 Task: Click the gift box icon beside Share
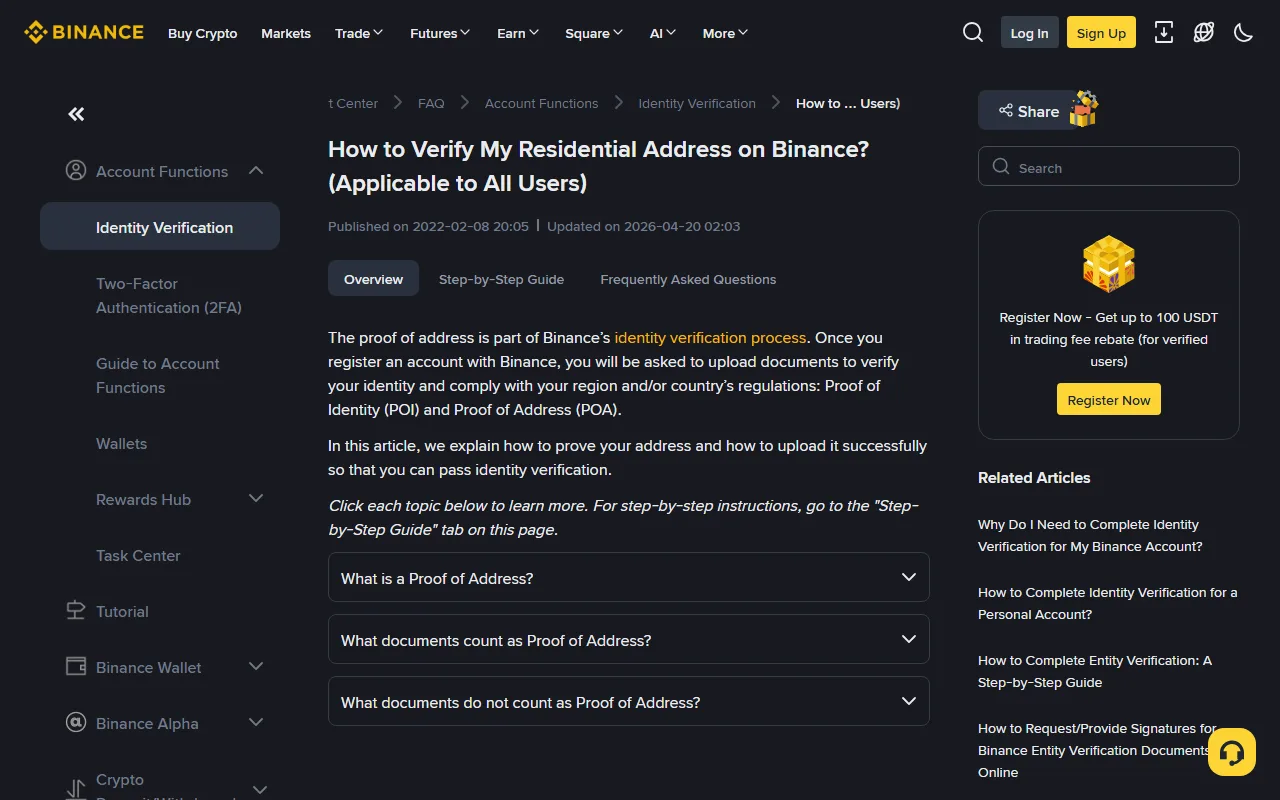[1084, 109]
